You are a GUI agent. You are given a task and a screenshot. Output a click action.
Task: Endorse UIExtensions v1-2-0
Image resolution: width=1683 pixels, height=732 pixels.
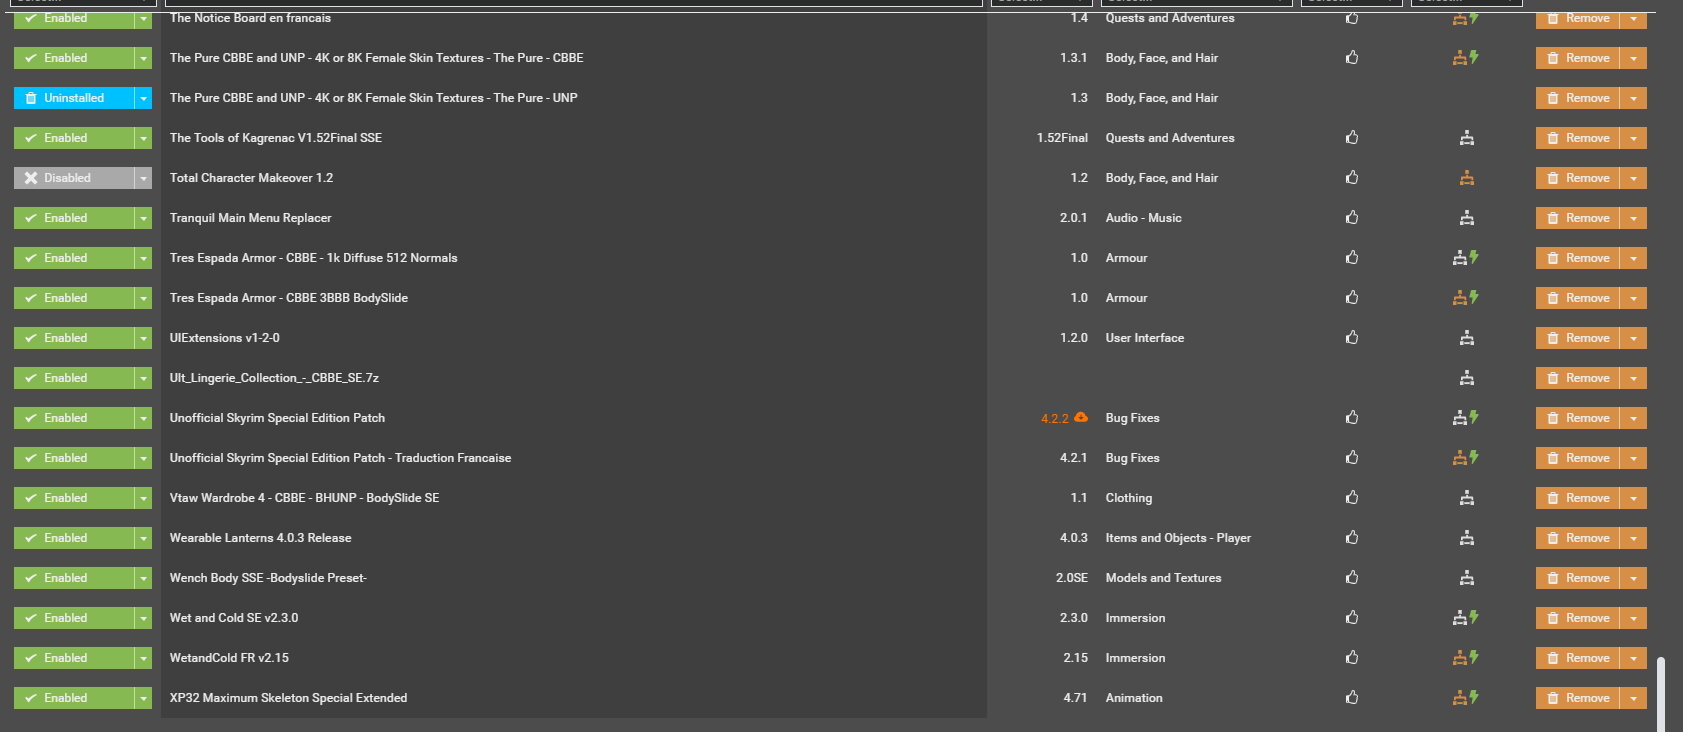pyautogui.click(x=1352, y=338)
